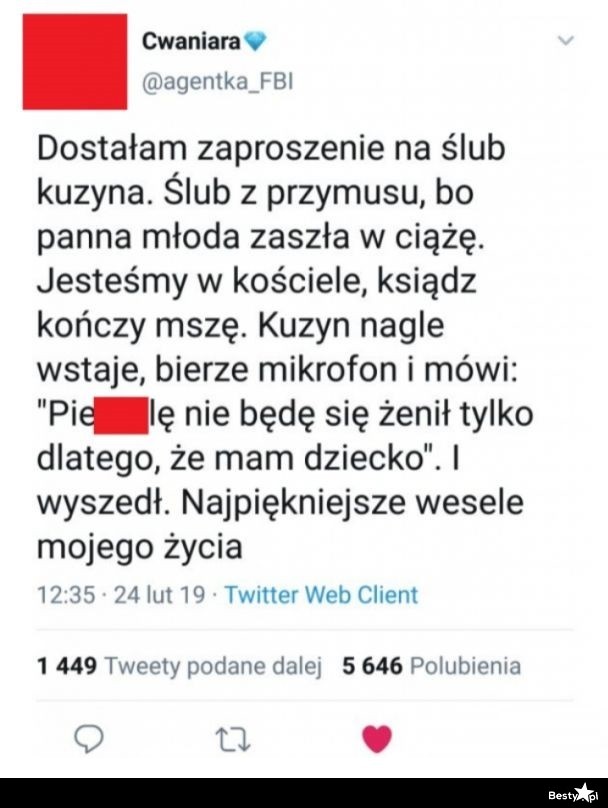Click the retweet arrows icon
Screen dimensions: 608x808
coord(230,738)
